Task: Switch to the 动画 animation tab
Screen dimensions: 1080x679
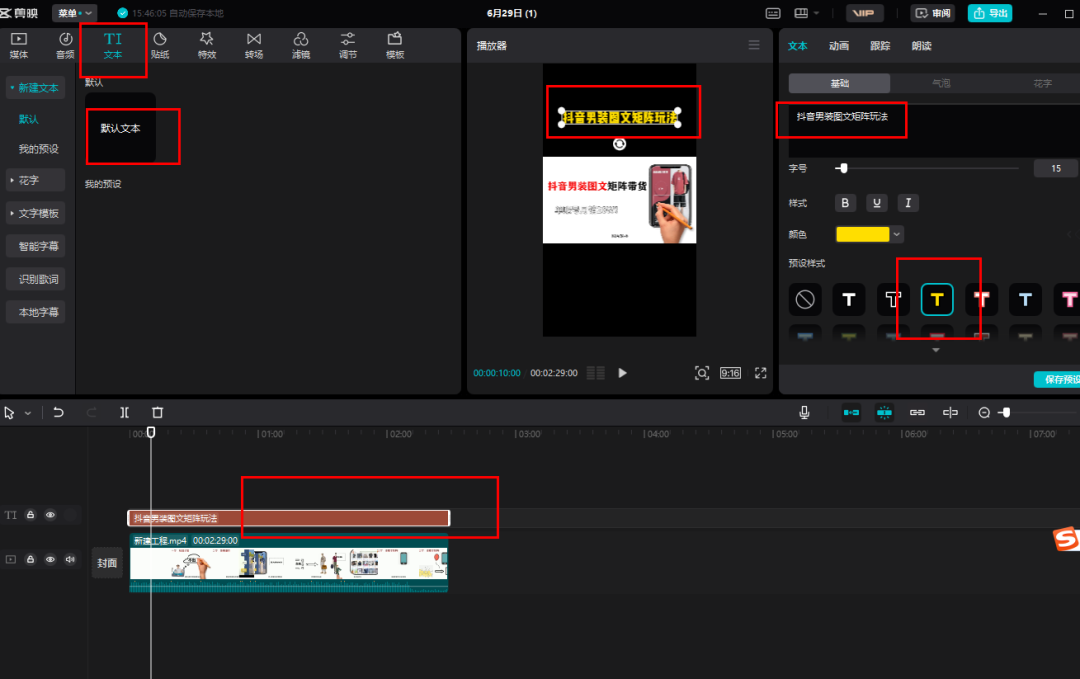Action: pos(839,46)
